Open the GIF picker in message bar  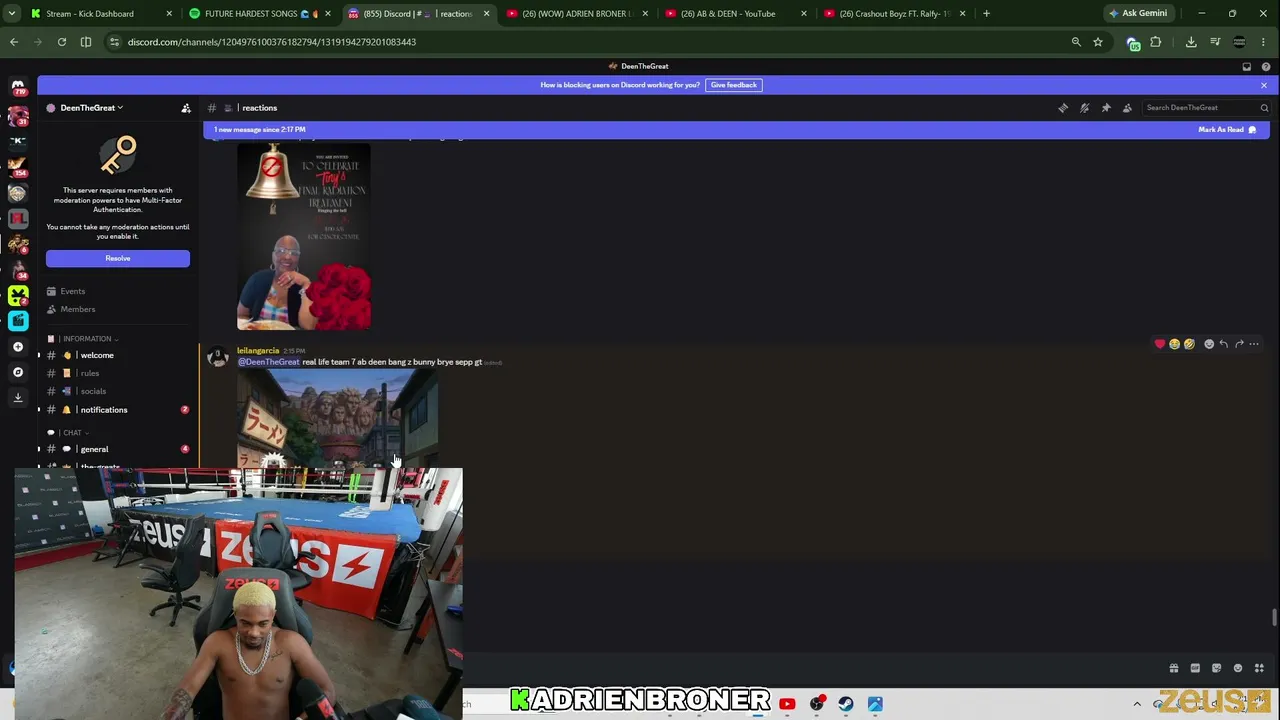pyautogui.click(x=1195, y=668)
